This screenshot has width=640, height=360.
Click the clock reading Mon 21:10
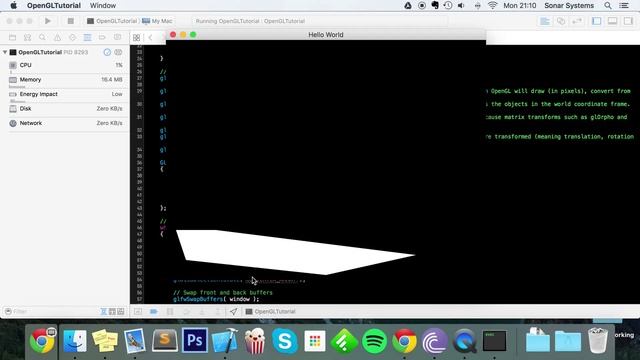520,6
